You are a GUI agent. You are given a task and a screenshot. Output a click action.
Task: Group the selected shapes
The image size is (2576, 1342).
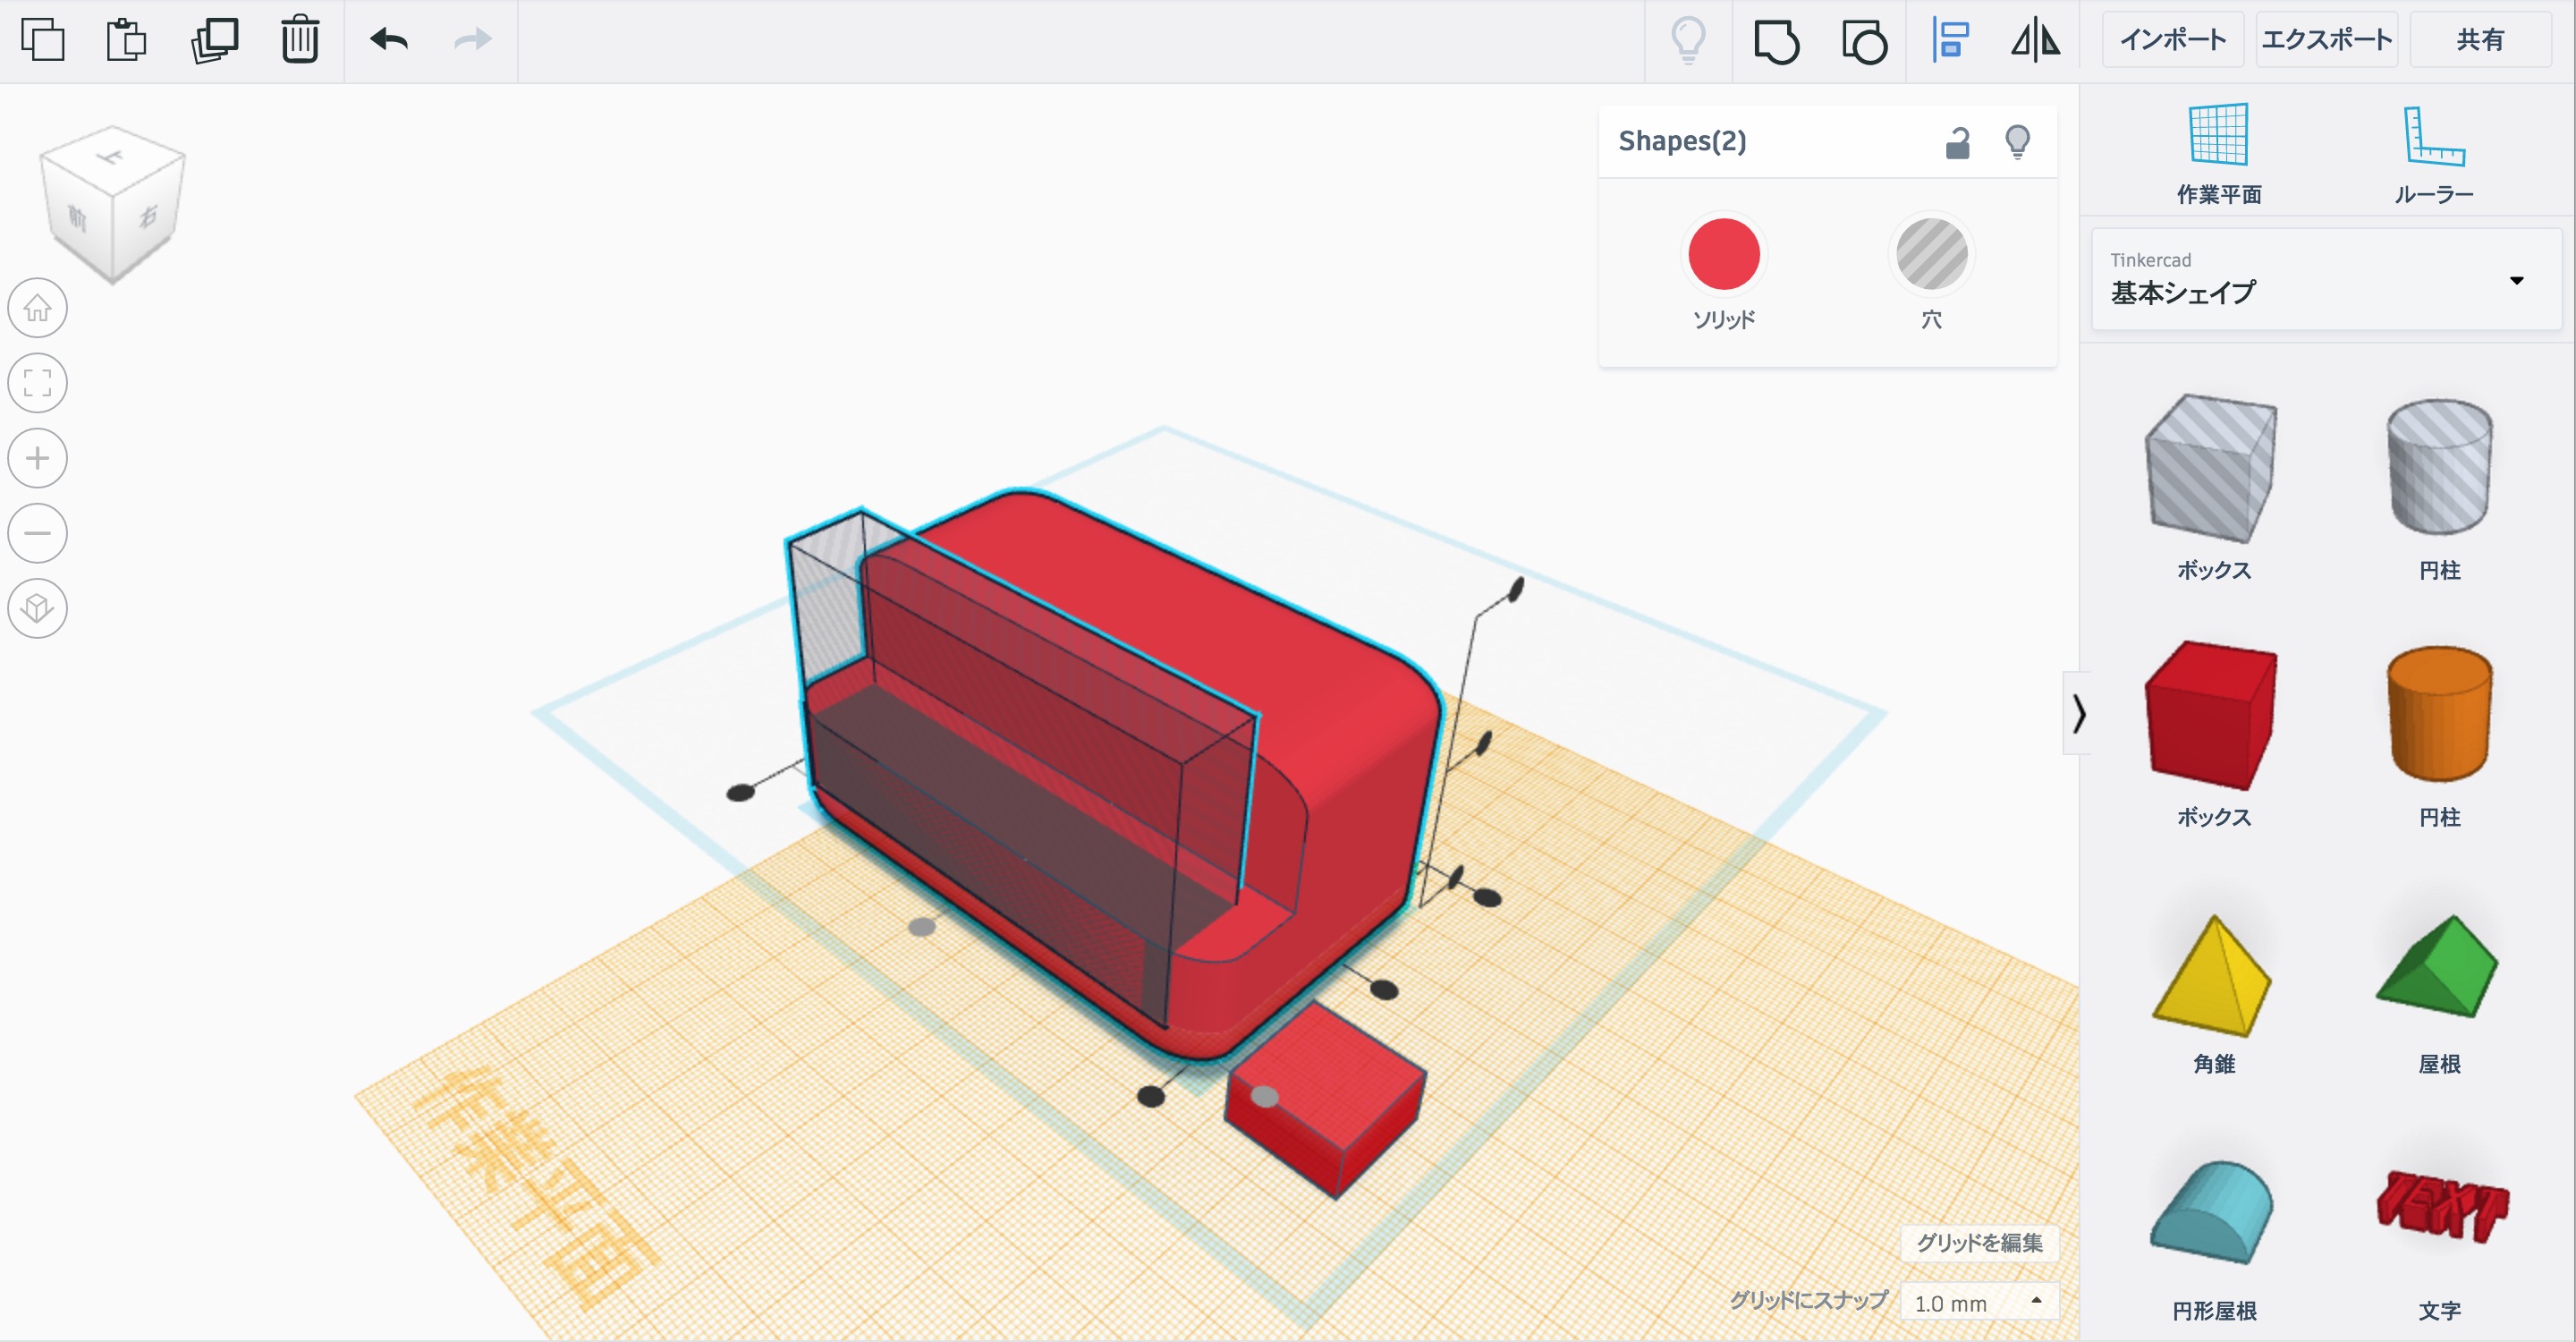(1776, 42)
